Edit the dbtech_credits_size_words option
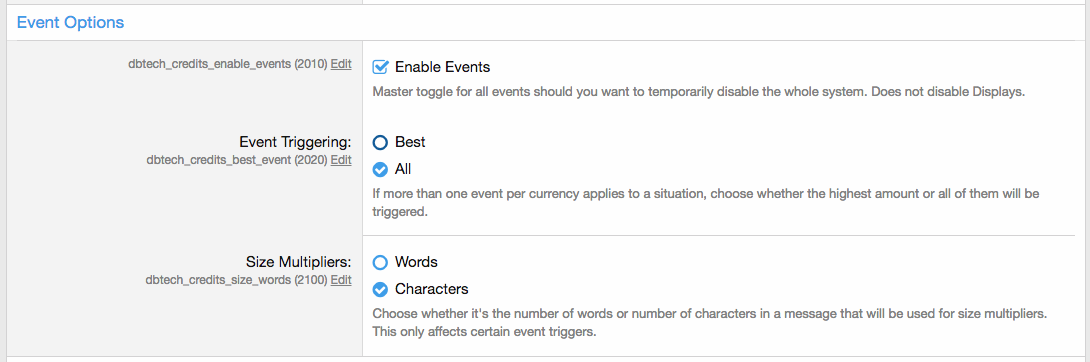1090x362 pixels. [341, 280]
